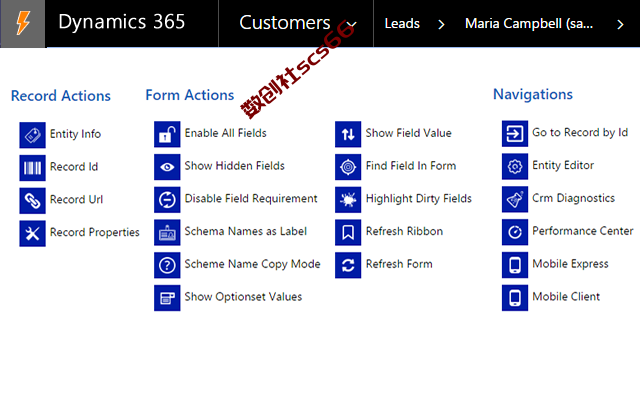
Task: Open the Mobile Express text link
Action: (570, 264)
